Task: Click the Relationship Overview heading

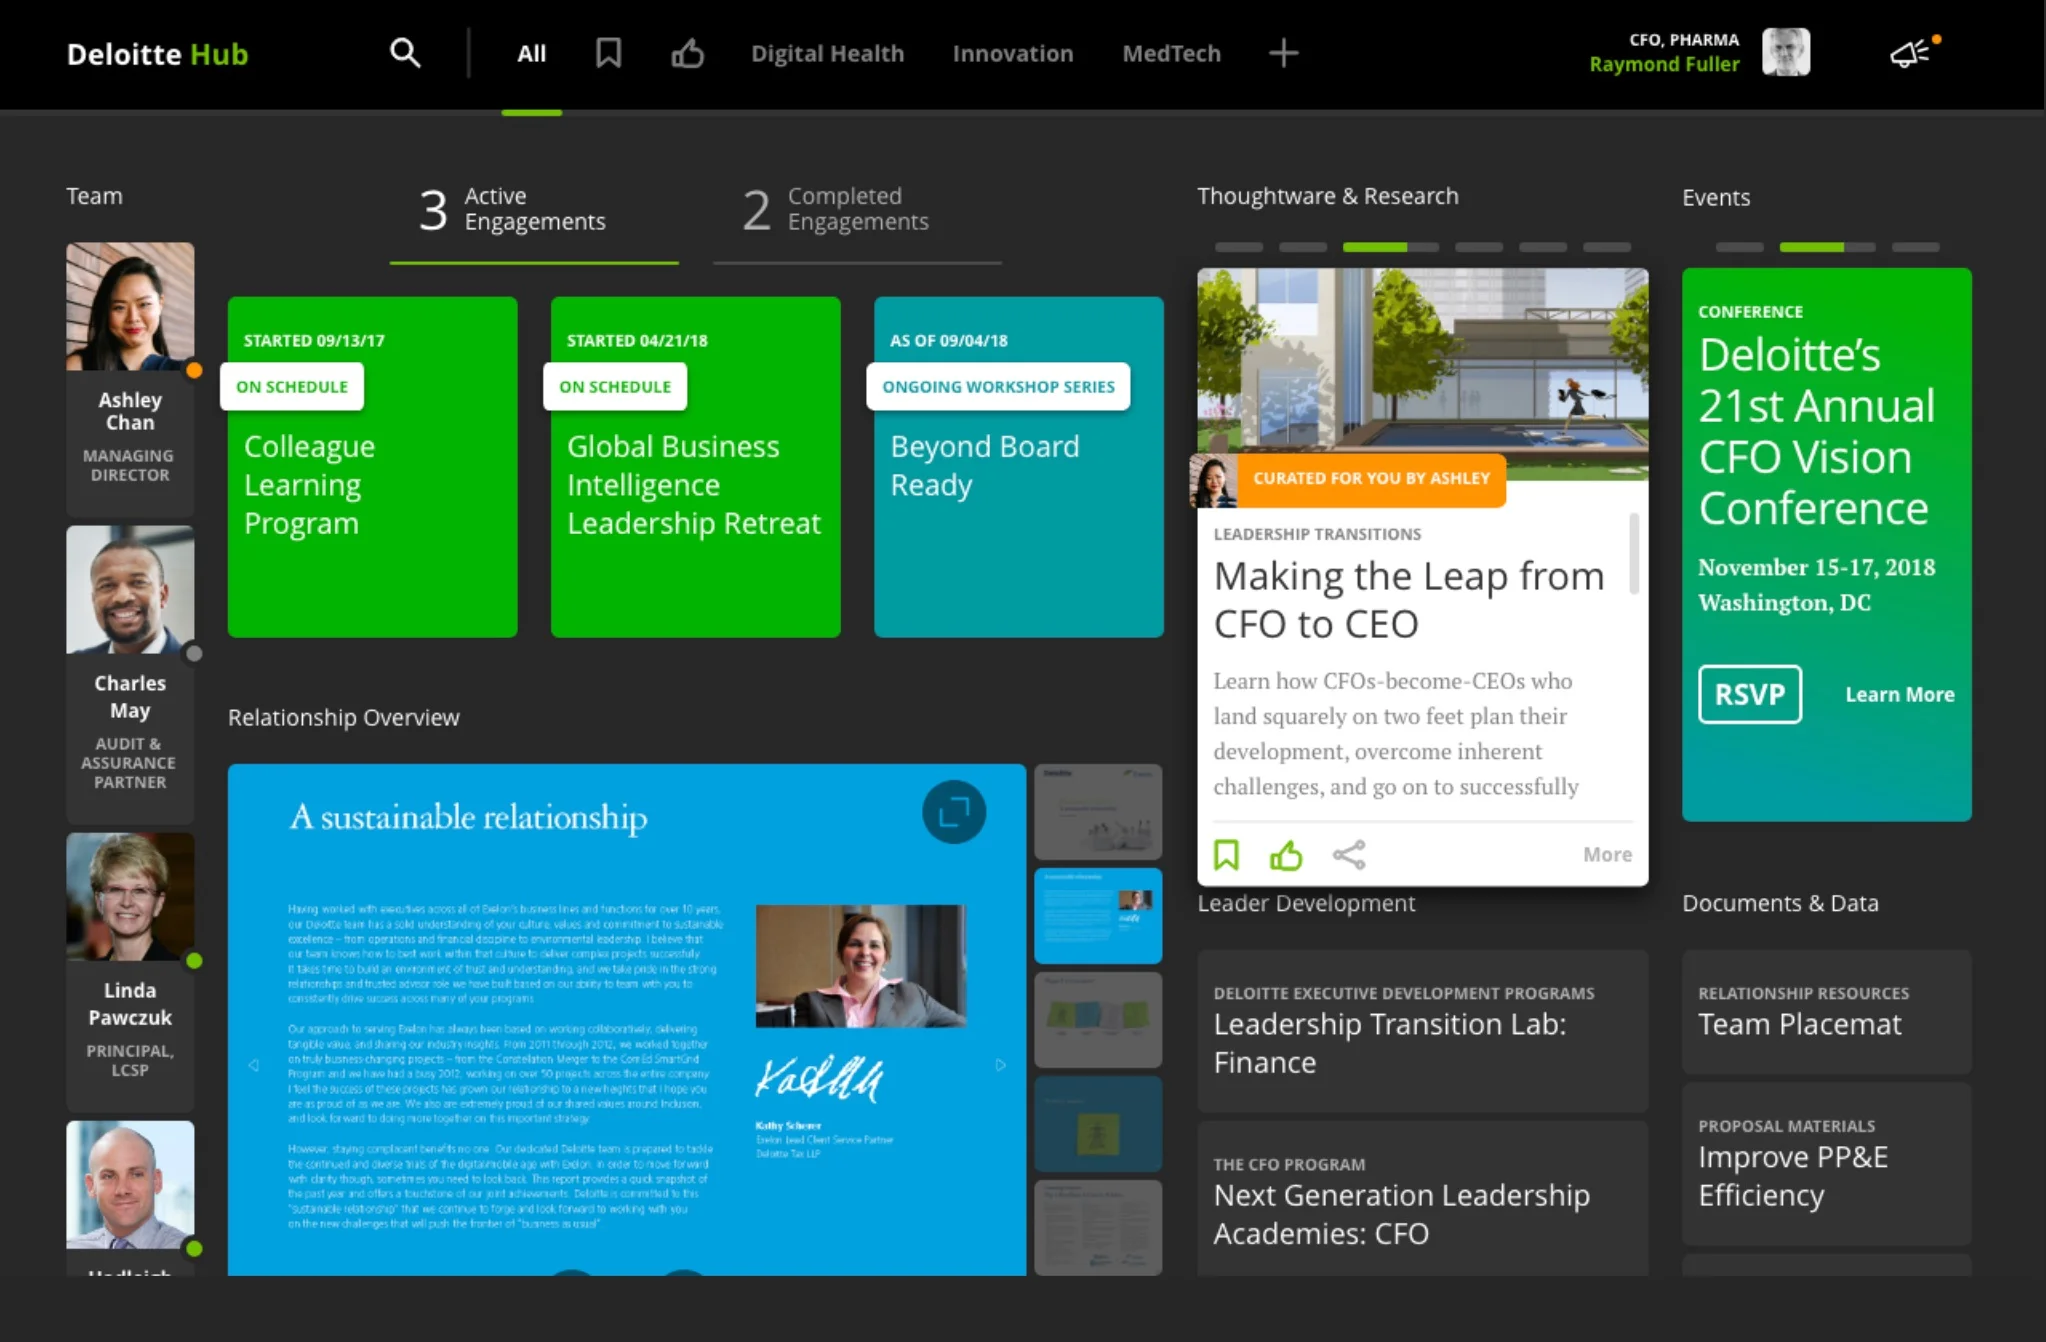Action: point(343,718)
